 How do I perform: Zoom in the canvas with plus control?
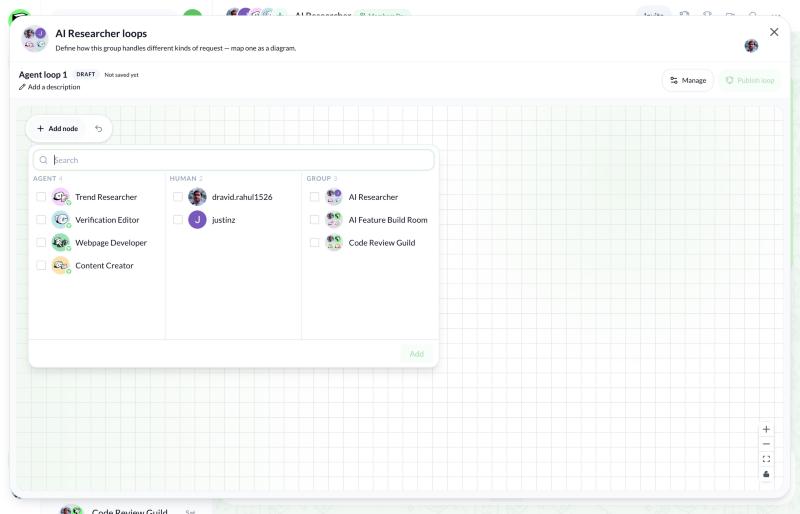pyautogui.click(x=766, y=429)
